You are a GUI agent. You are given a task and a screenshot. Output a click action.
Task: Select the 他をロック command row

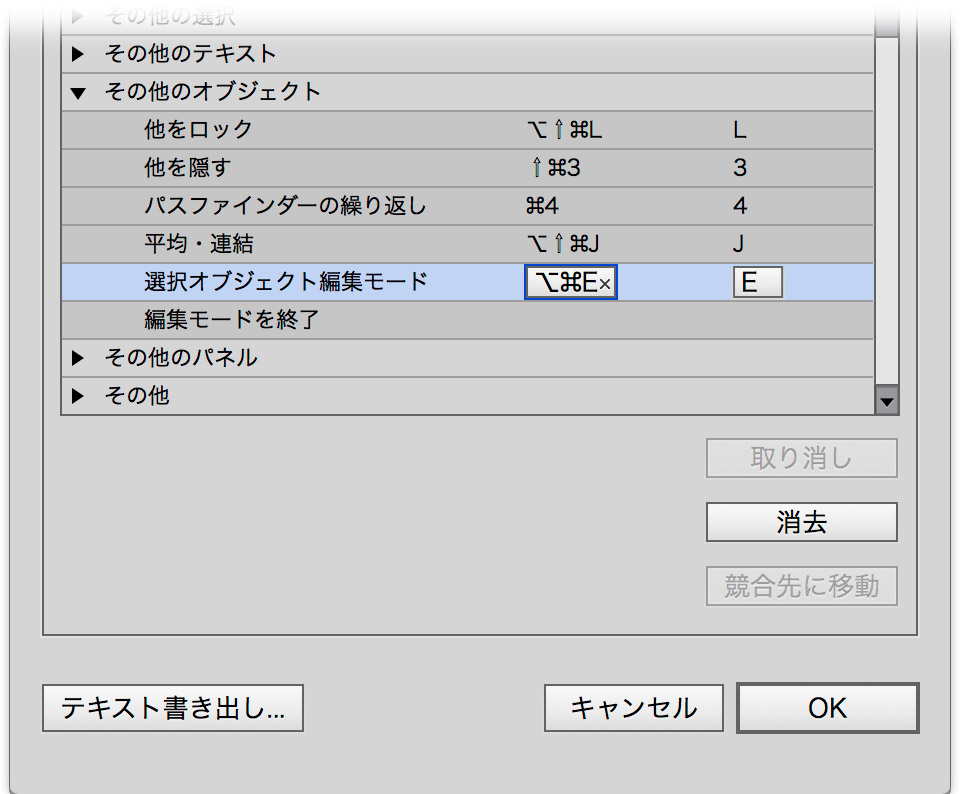point(467,130)
